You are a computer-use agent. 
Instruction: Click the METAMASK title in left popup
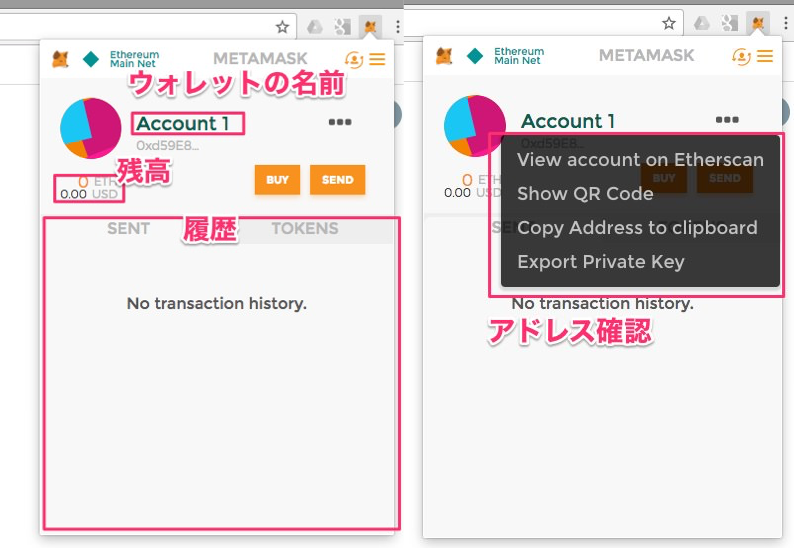tap(260, 59)
